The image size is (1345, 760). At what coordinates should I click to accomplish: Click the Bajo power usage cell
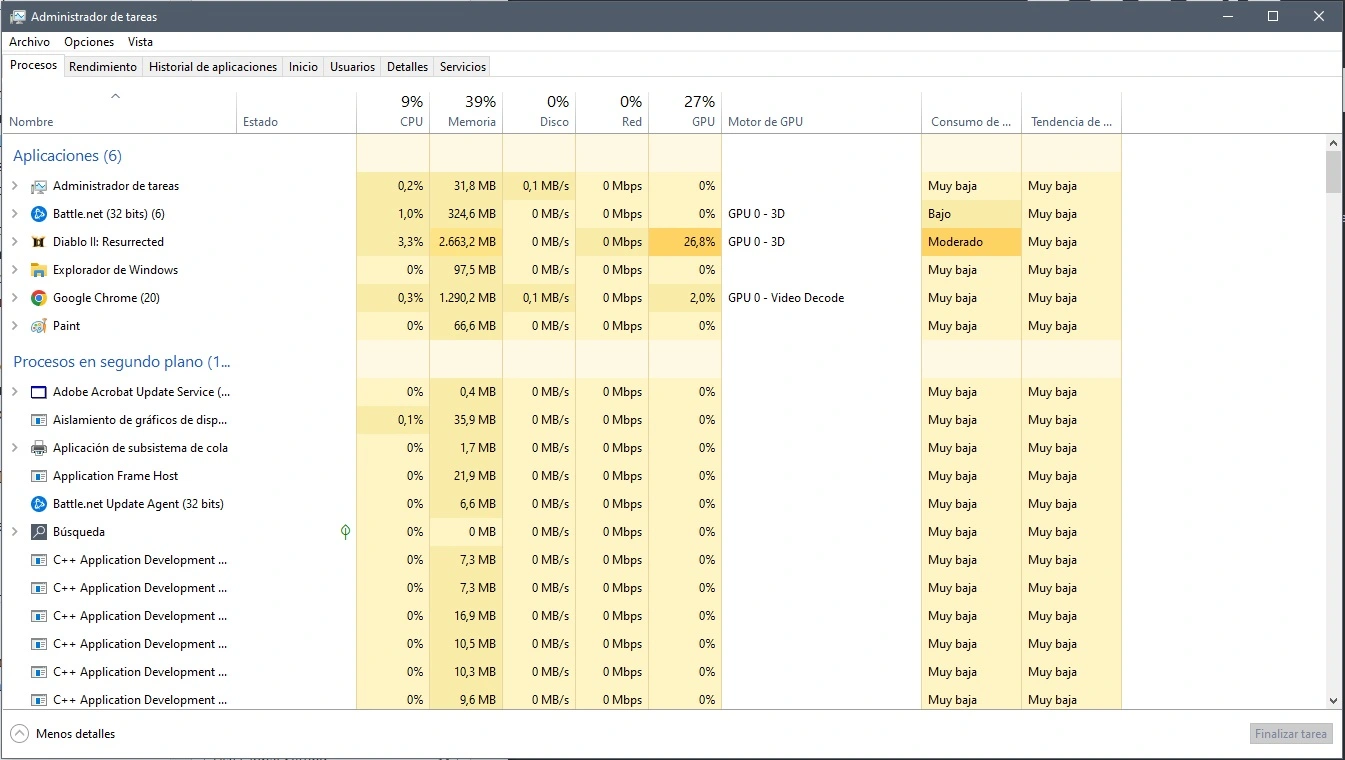[x=971, y=214]
